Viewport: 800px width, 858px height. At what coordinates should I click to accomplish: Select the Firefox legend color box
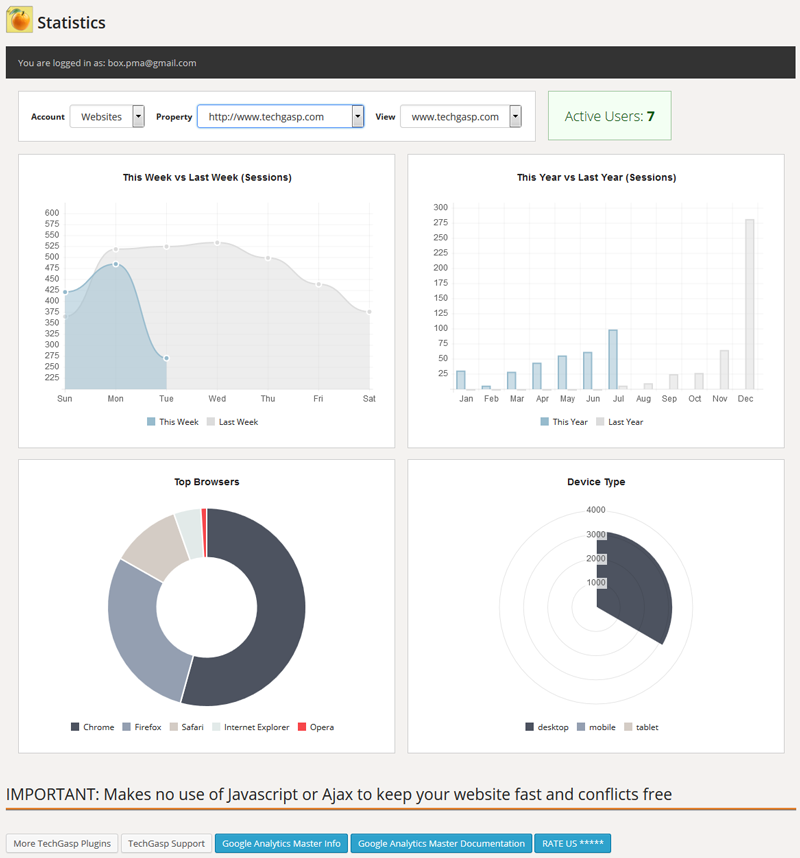(126, 727)
